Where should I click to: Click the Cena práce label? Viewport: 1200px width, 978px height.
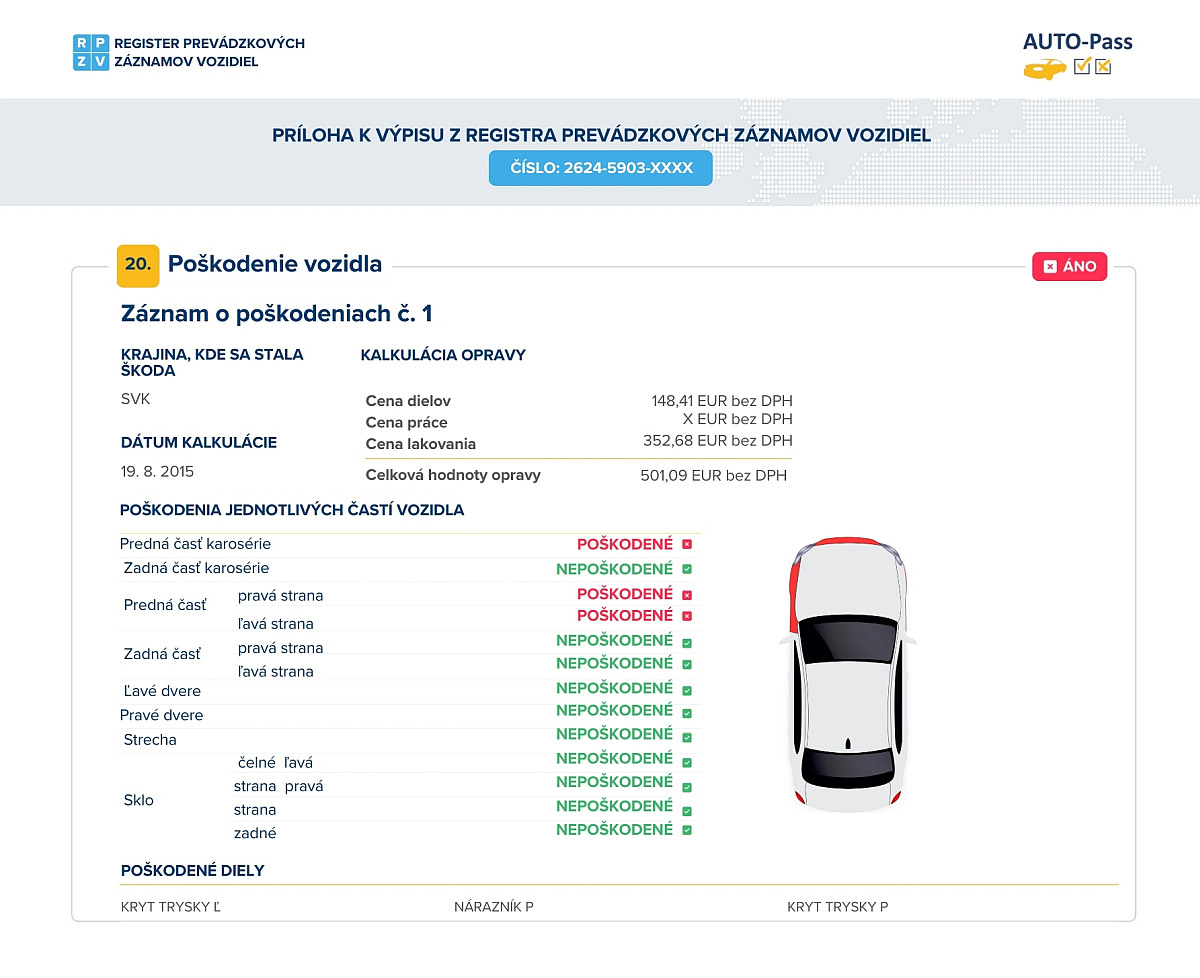click(407, 423)
